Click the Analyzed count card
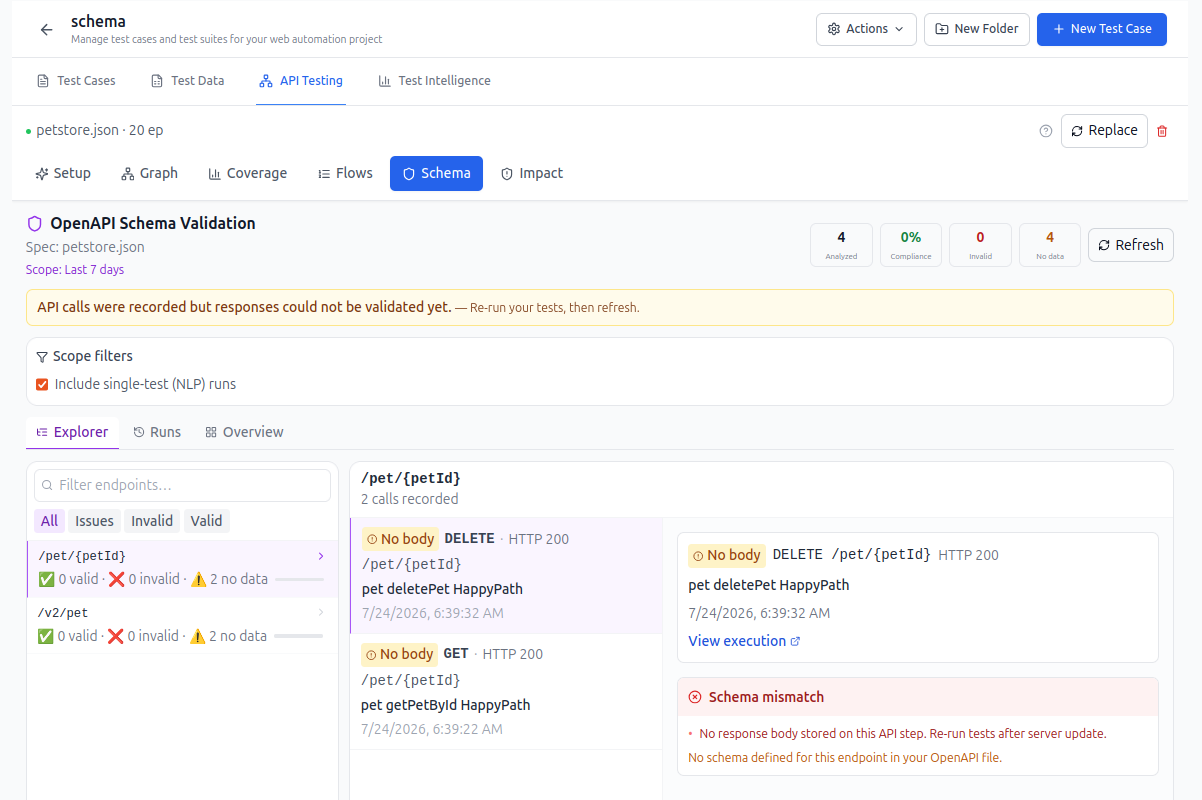Viewport: 1202px width, 800px height. [x=841, y=245]
